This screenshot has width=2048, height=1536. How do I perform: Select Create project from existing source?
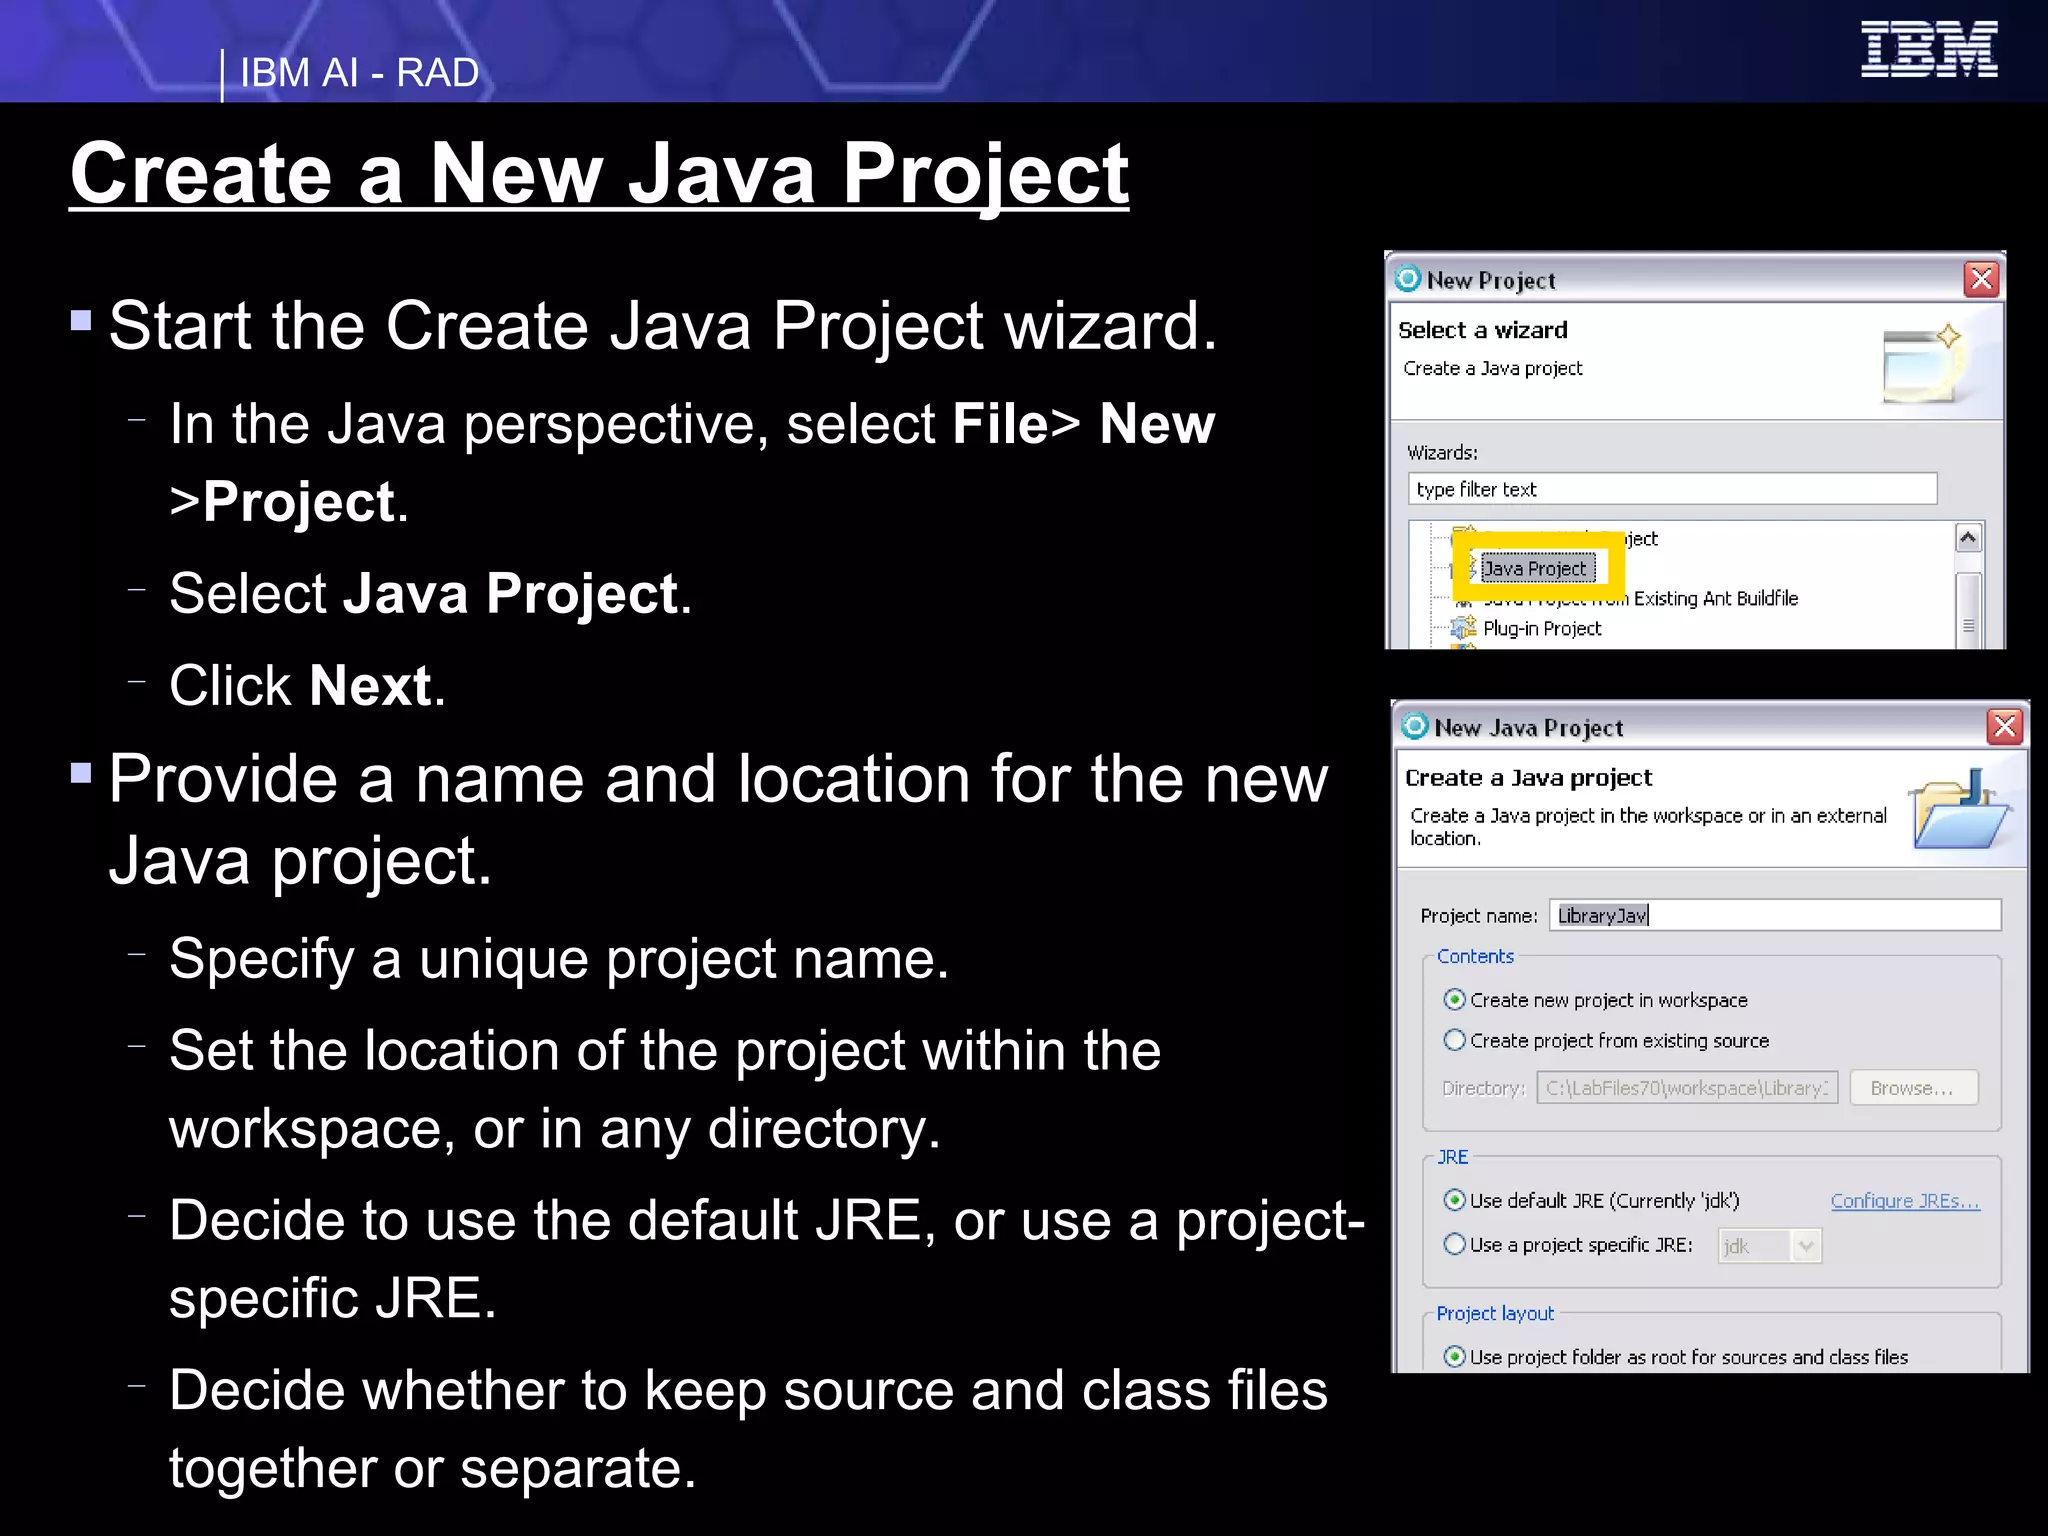[1606, 1041]
